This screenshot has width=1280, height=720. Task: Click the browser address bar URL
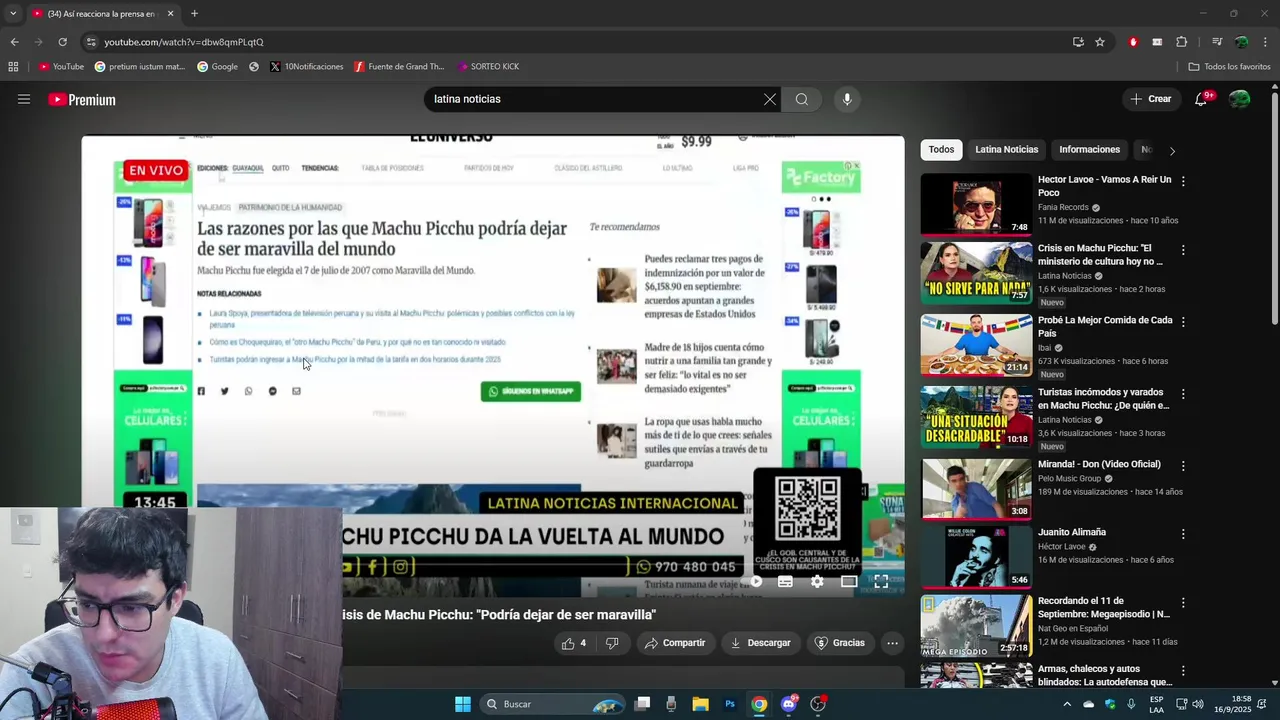point(184,42)
